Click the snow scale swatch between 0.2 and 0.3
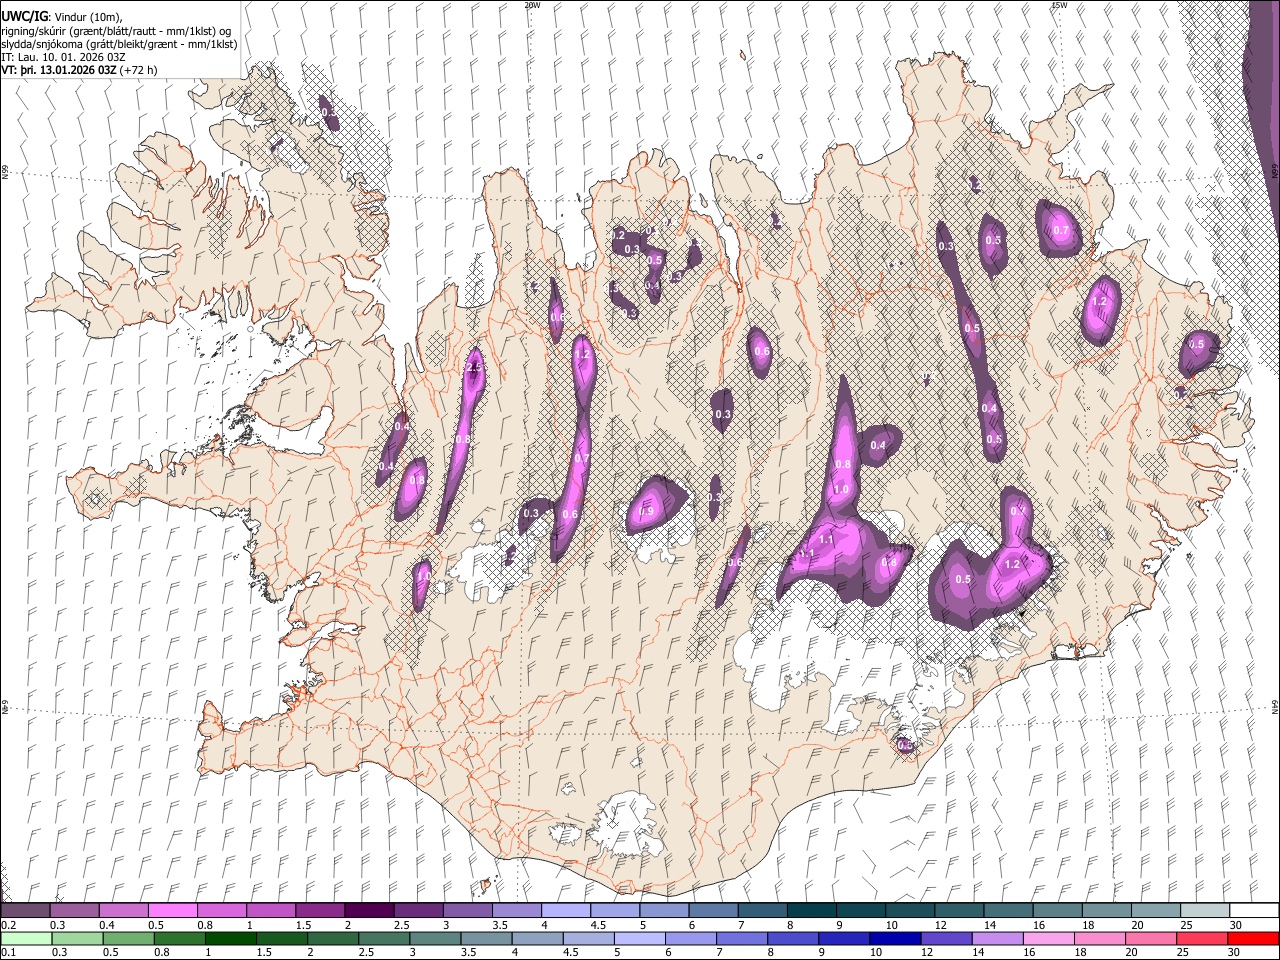The image size is (1280, 960). (26, 910)
